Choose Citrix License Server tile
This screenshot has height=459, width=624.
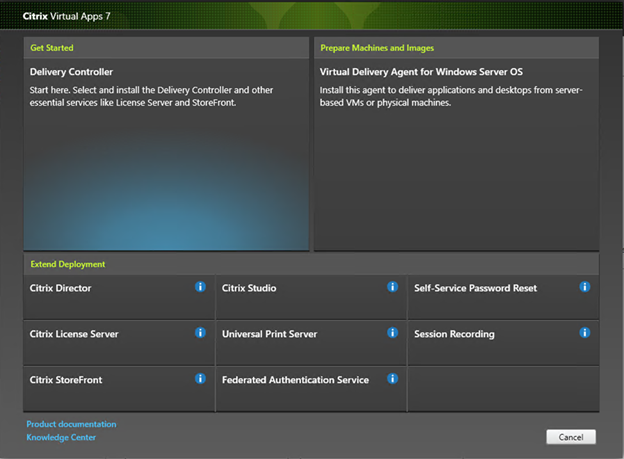click(x=119, y=343)
